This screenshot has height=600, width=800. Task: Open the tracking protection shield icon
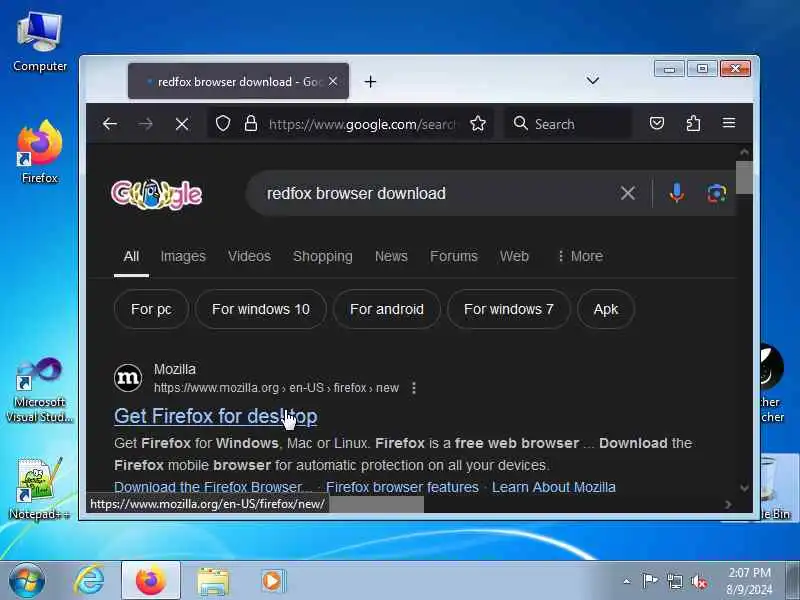pos(223,123)
